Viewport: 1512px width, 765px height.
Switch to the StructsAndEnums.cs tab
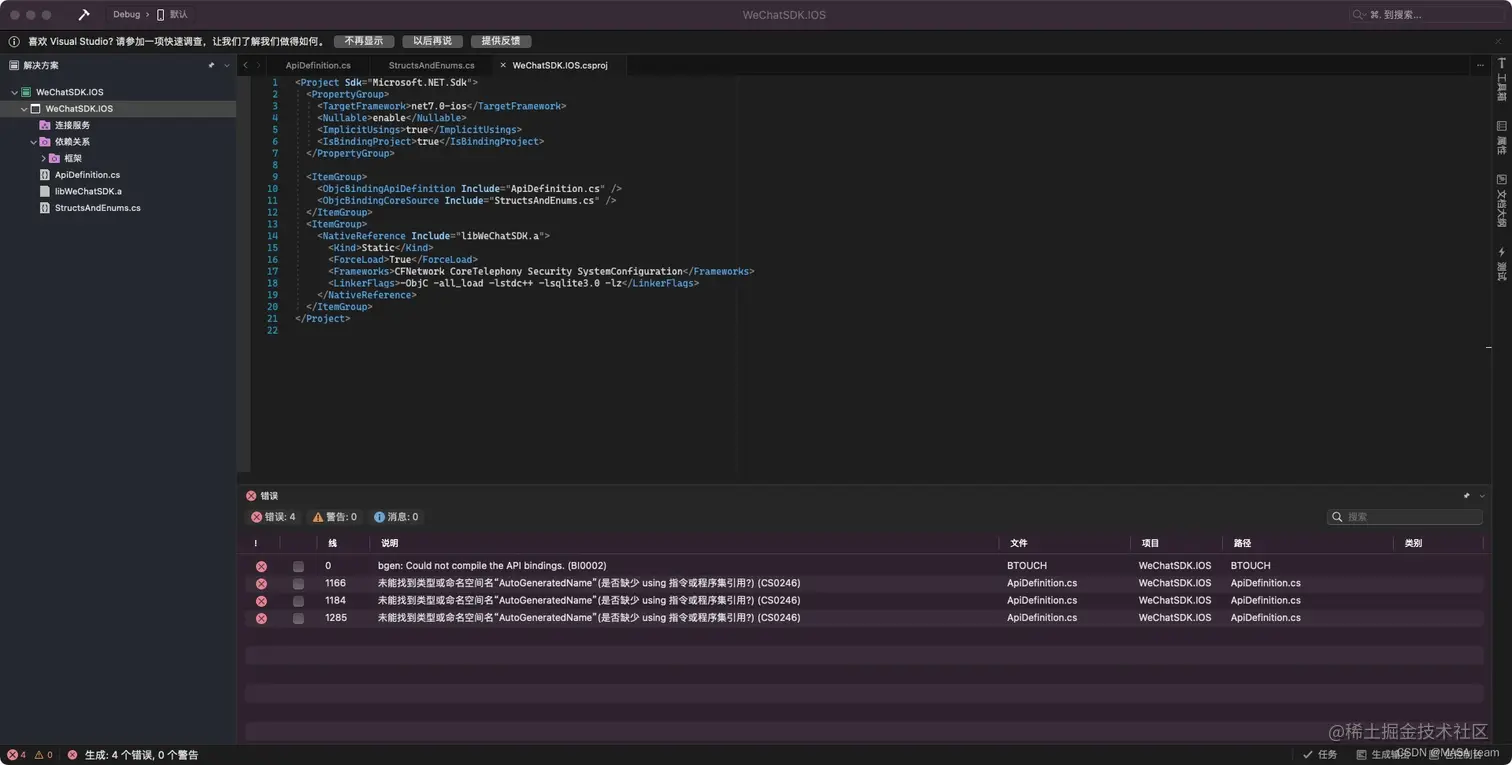pos(432,65)
